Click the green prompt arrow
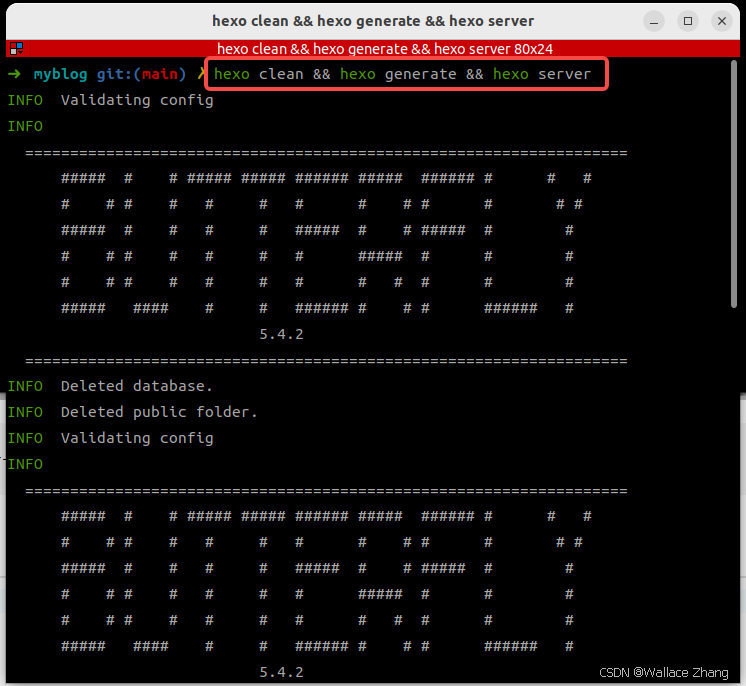Image resolution: width=746 pixels, height=686 pixels. 14,74
